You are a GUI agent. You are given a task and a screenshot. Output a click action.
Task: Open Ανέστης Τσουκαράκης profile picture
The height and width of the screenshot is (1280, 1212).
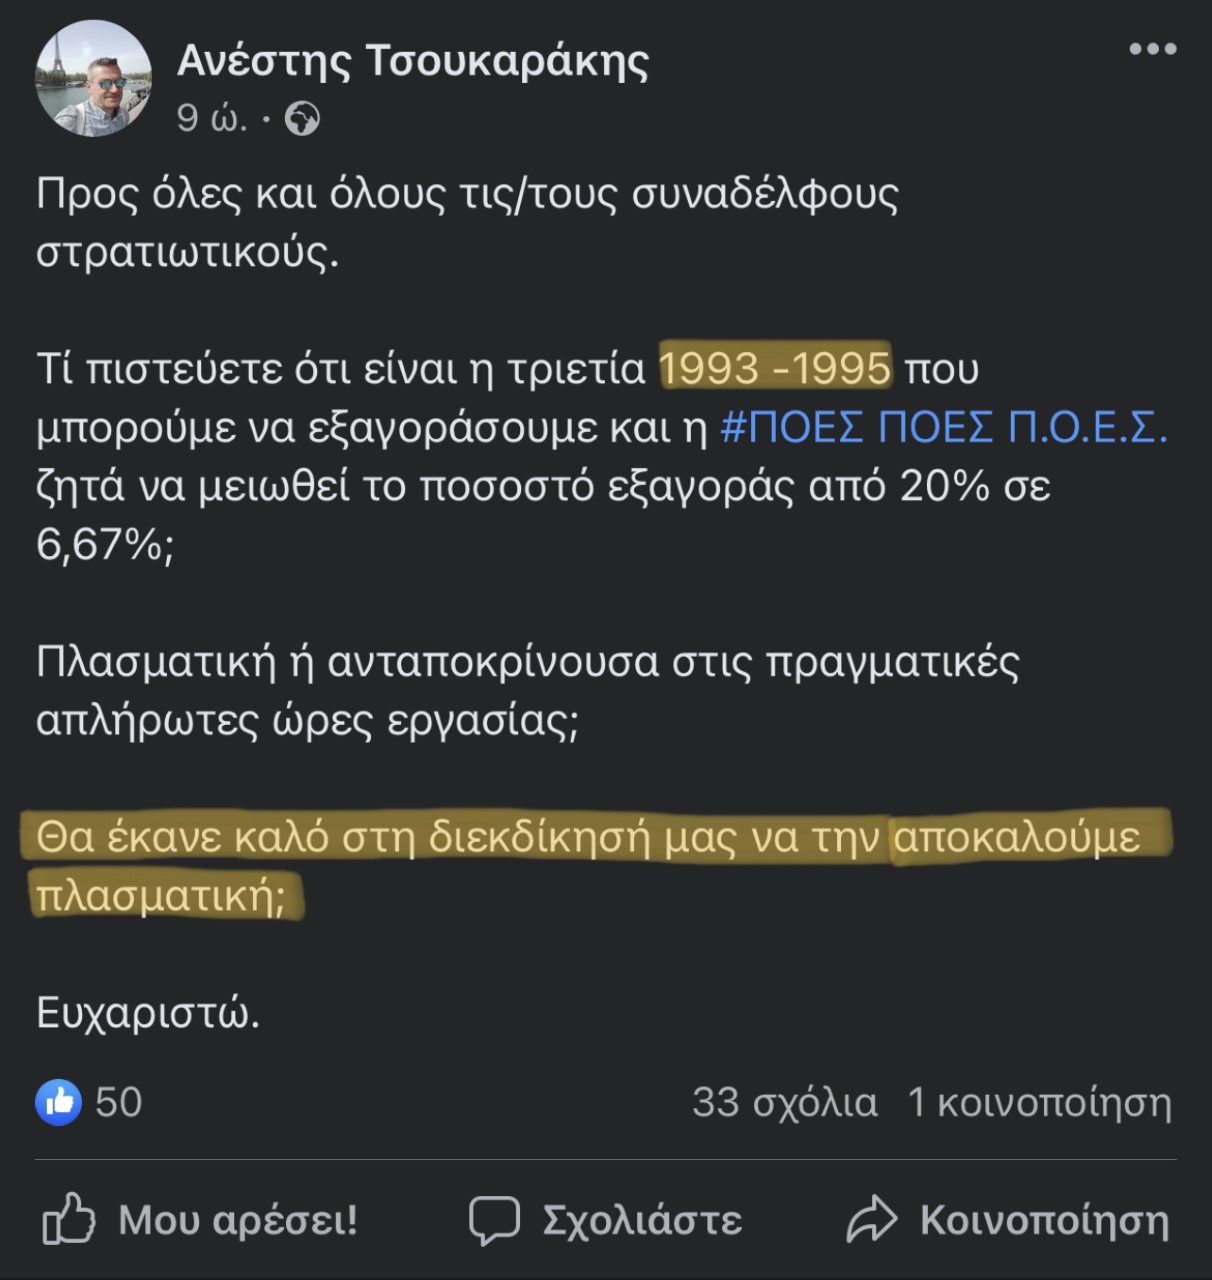point(93,77)
